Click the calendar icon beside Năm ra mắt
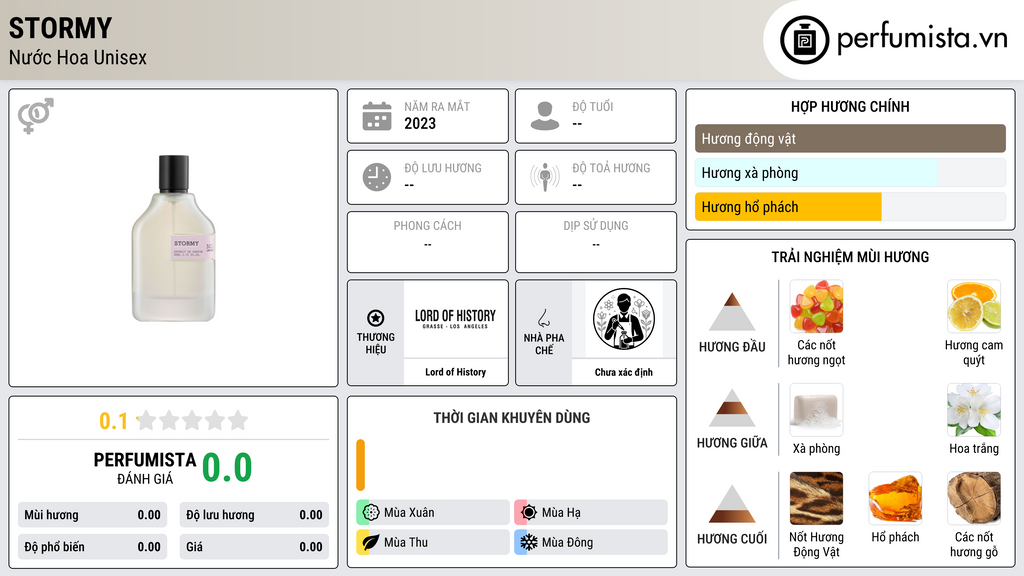This screenshot has height=576, width=1024. [x=377, y=116]
